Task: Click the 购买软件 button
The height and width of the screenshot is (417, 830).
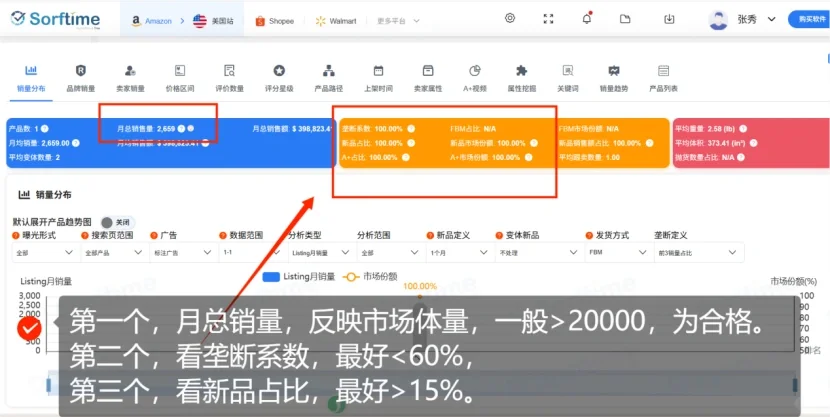Action: point(809,19)
